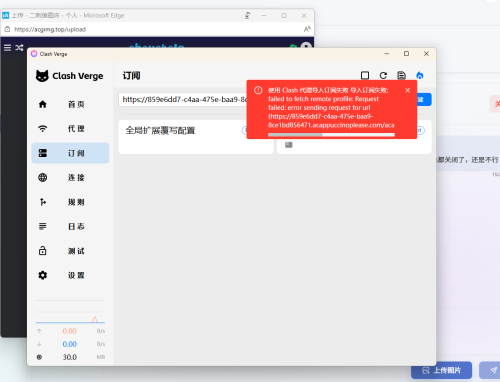Image resolution: width=500 pixels, height=382 pixels.
Task: Click into the subscription URL input field
Action: [183, 99]
